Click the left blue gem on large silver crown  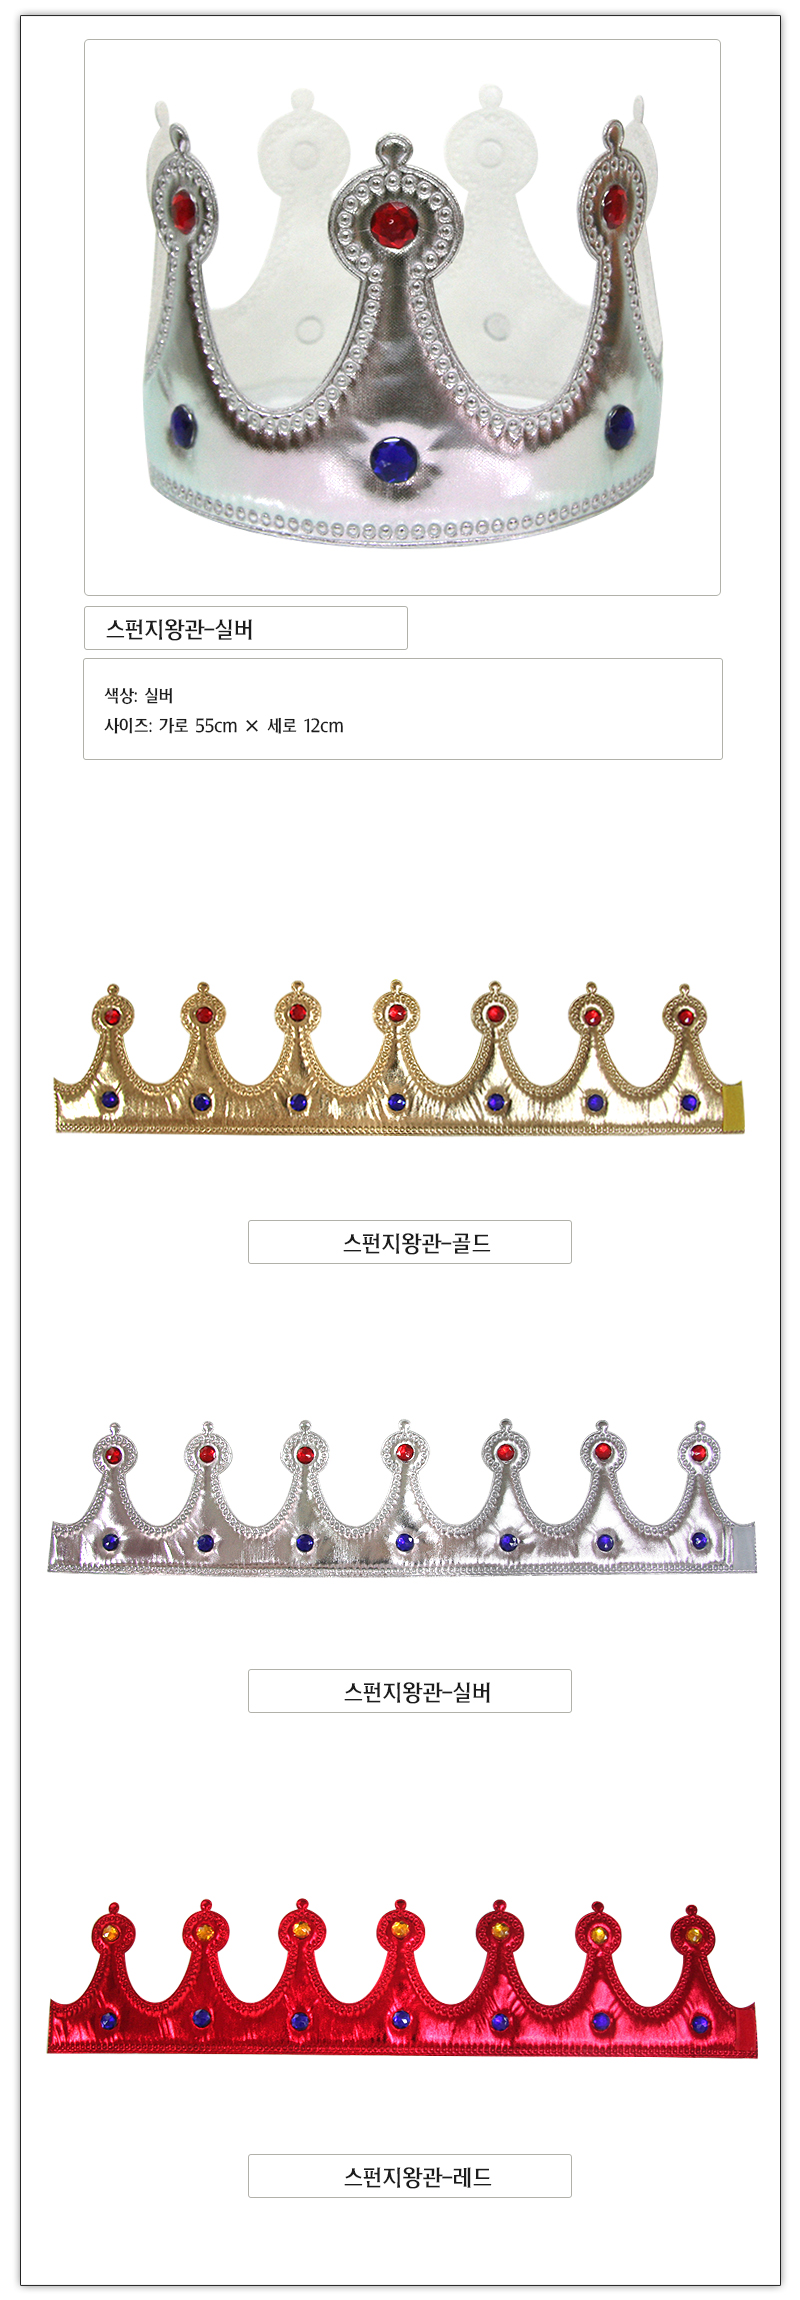[183, 425]
